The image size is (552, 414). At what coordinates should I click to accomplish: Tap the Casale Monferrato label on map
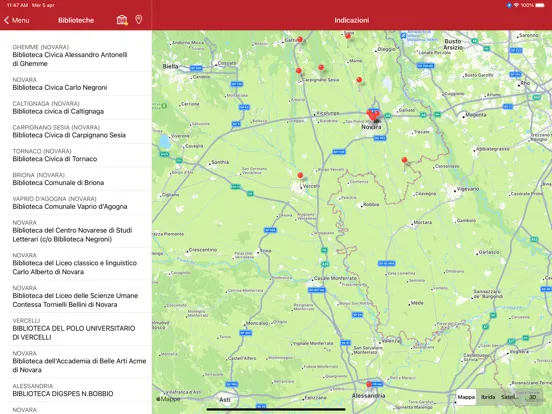tap(335, 278)
